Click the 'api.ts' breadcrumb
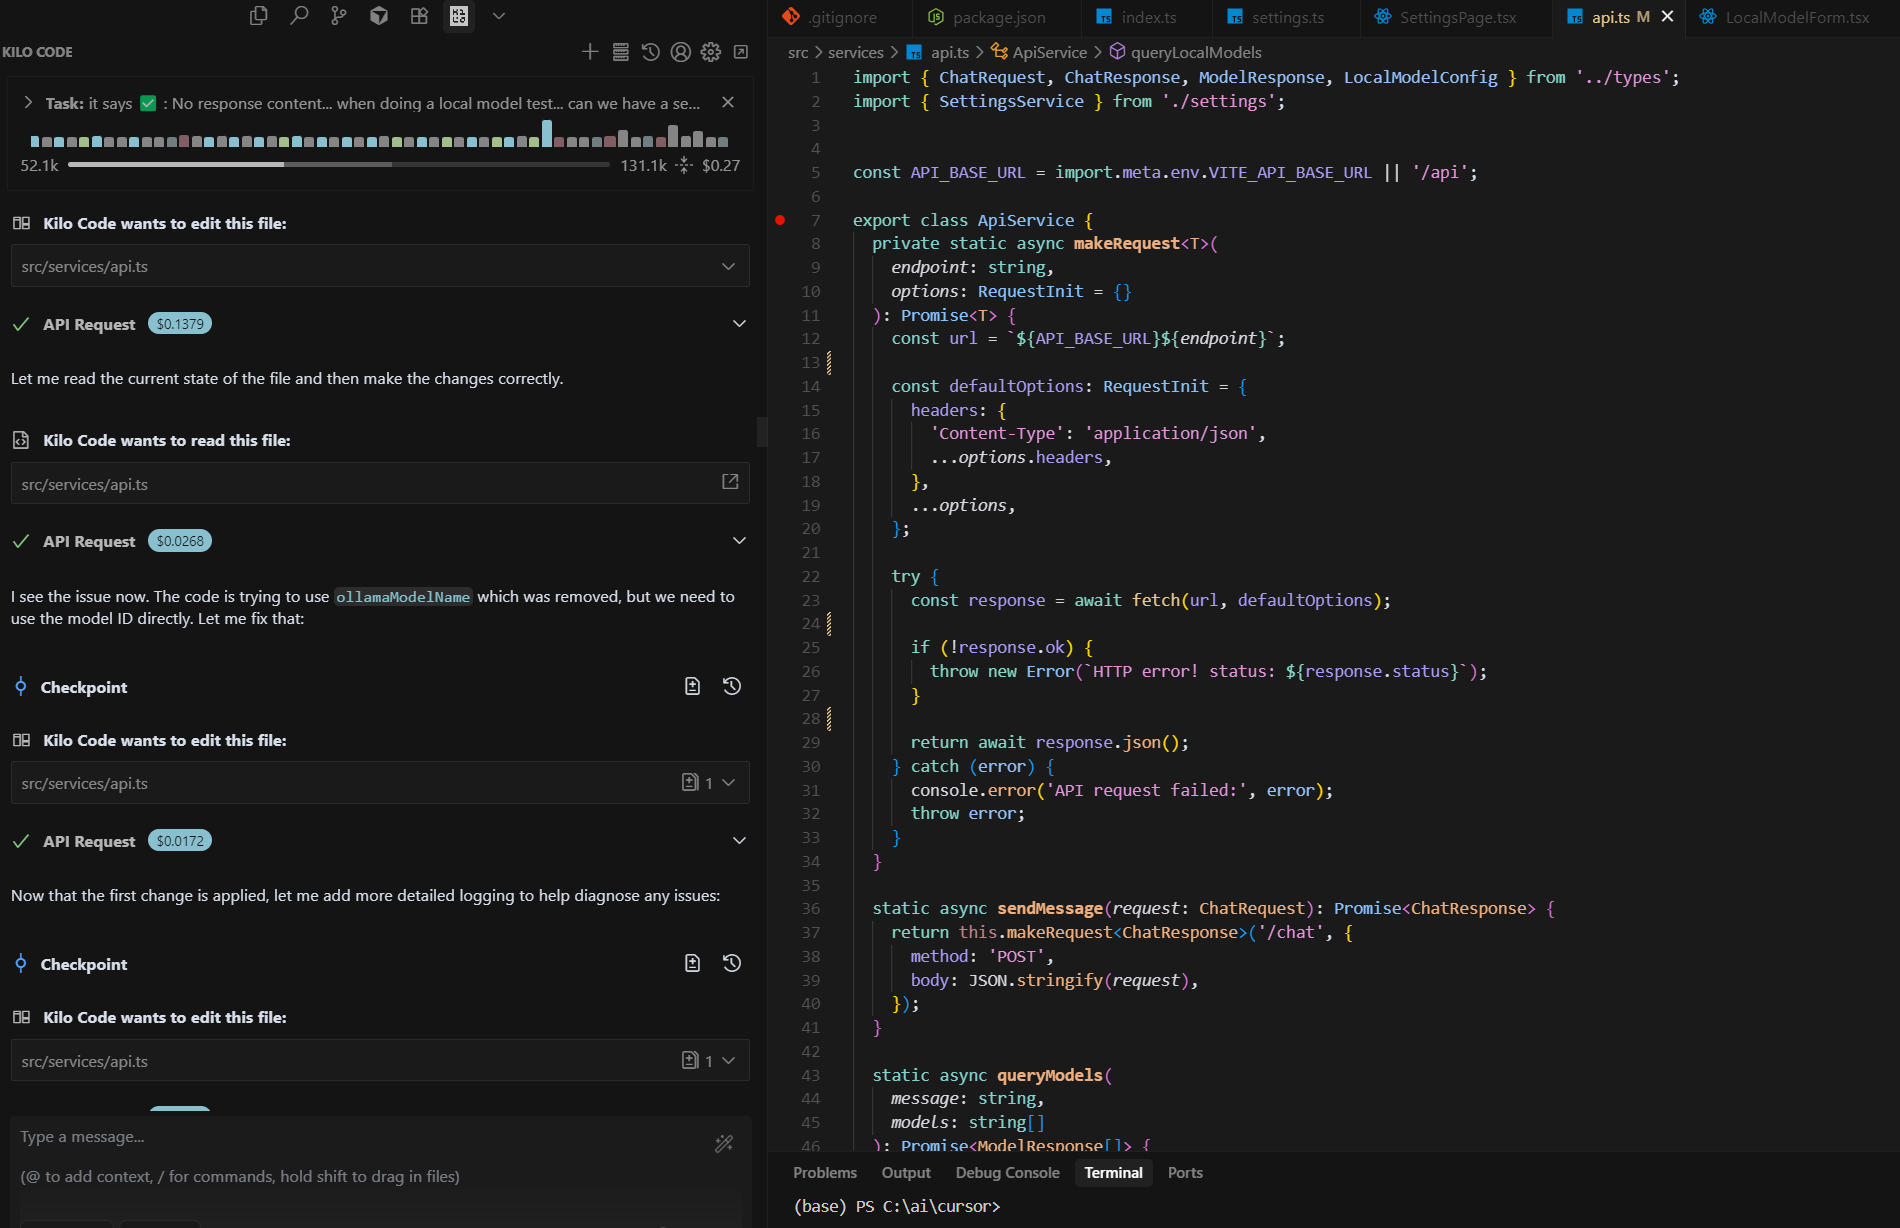1900x1228 pixels. (x=949, y=52)
